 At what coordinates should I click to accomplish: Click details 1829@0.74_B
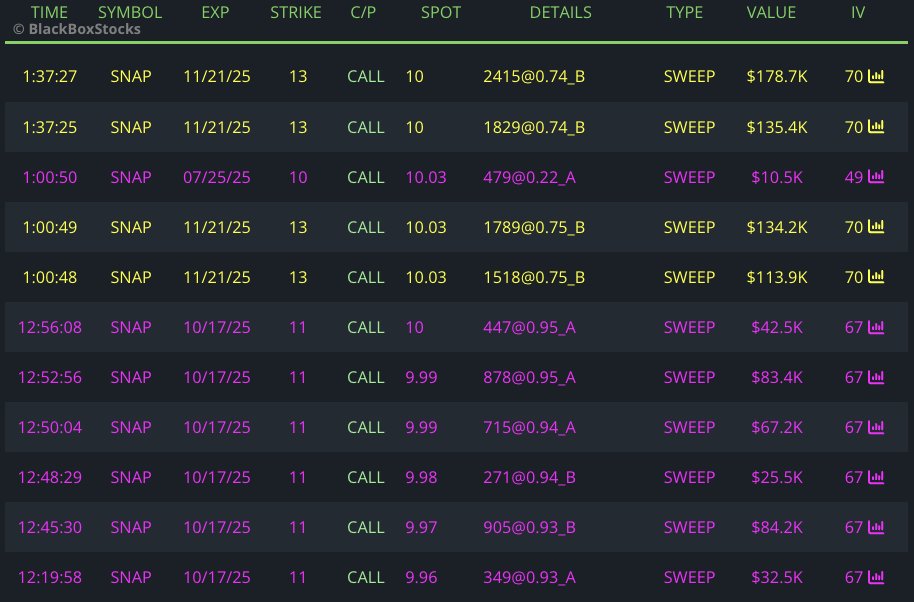point(534,126)
